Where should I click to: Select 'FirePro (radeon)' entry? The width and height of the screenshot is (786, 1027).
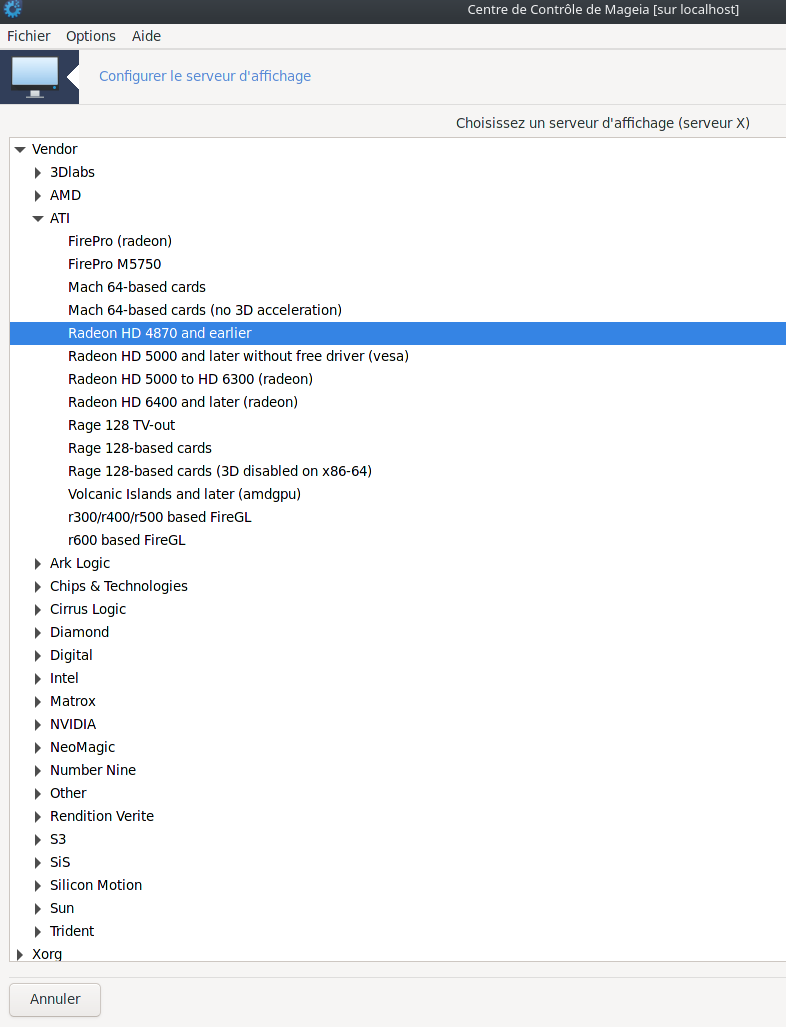[x=120, y=241]
